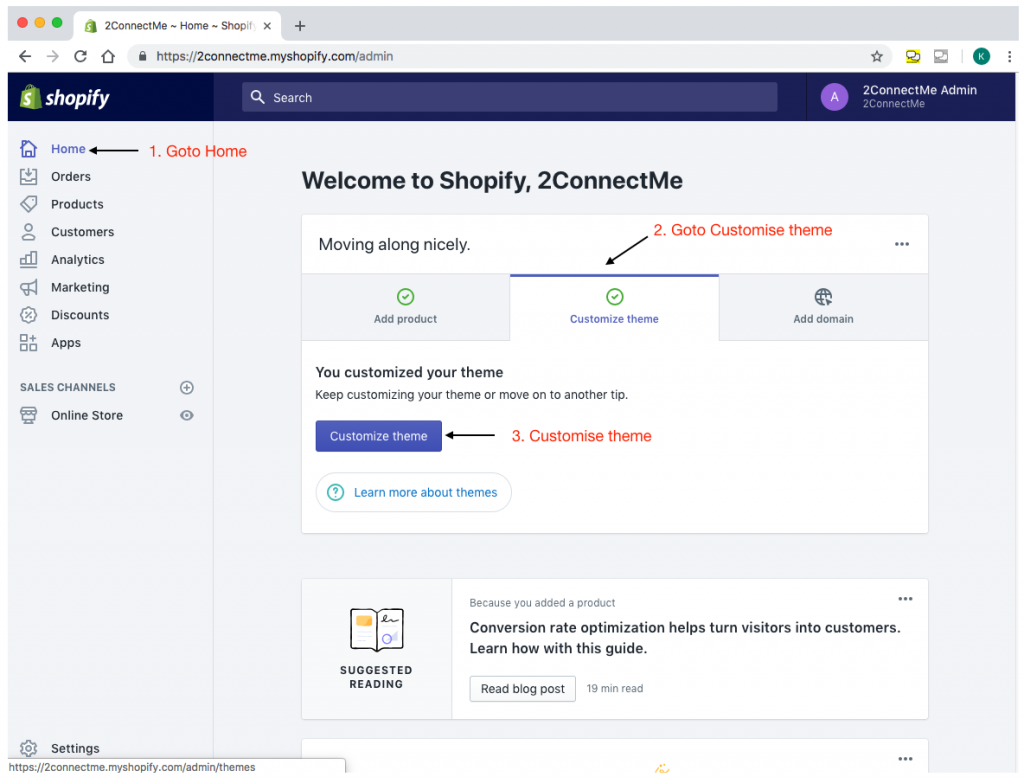Open Marketing in the sidebar
Screen dimensions: 1024x777
[x=80, y=287]
